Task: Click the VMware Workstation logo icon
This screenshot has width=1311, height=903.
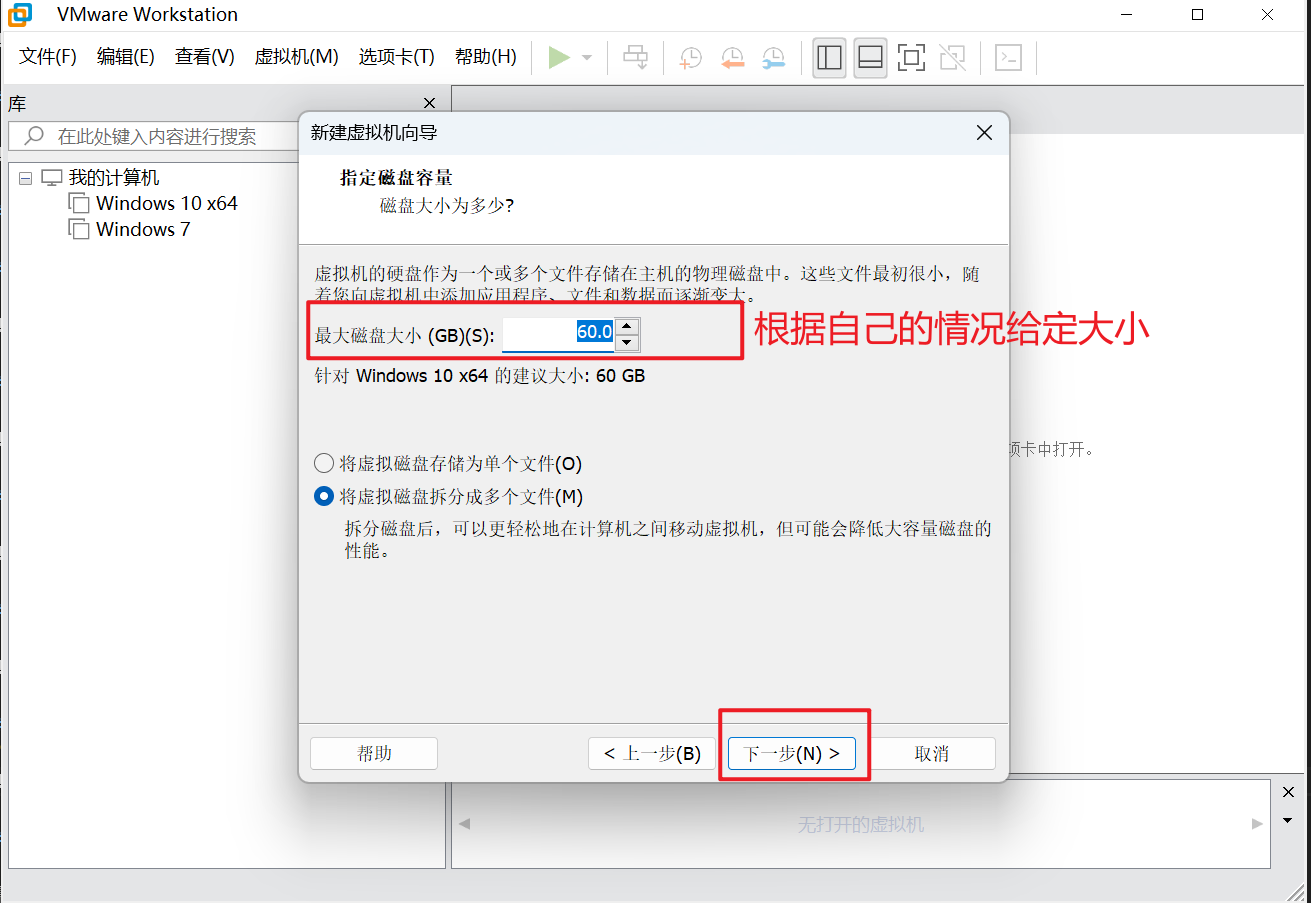Action: pyautogui.click(x=20, y=15)
